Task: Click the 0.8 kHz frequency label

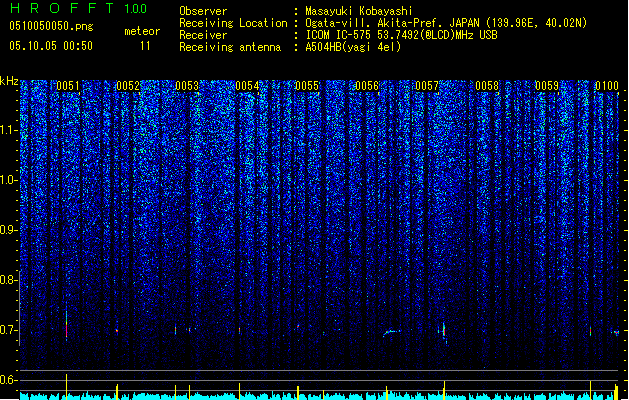Action: [x=8, y=280]
